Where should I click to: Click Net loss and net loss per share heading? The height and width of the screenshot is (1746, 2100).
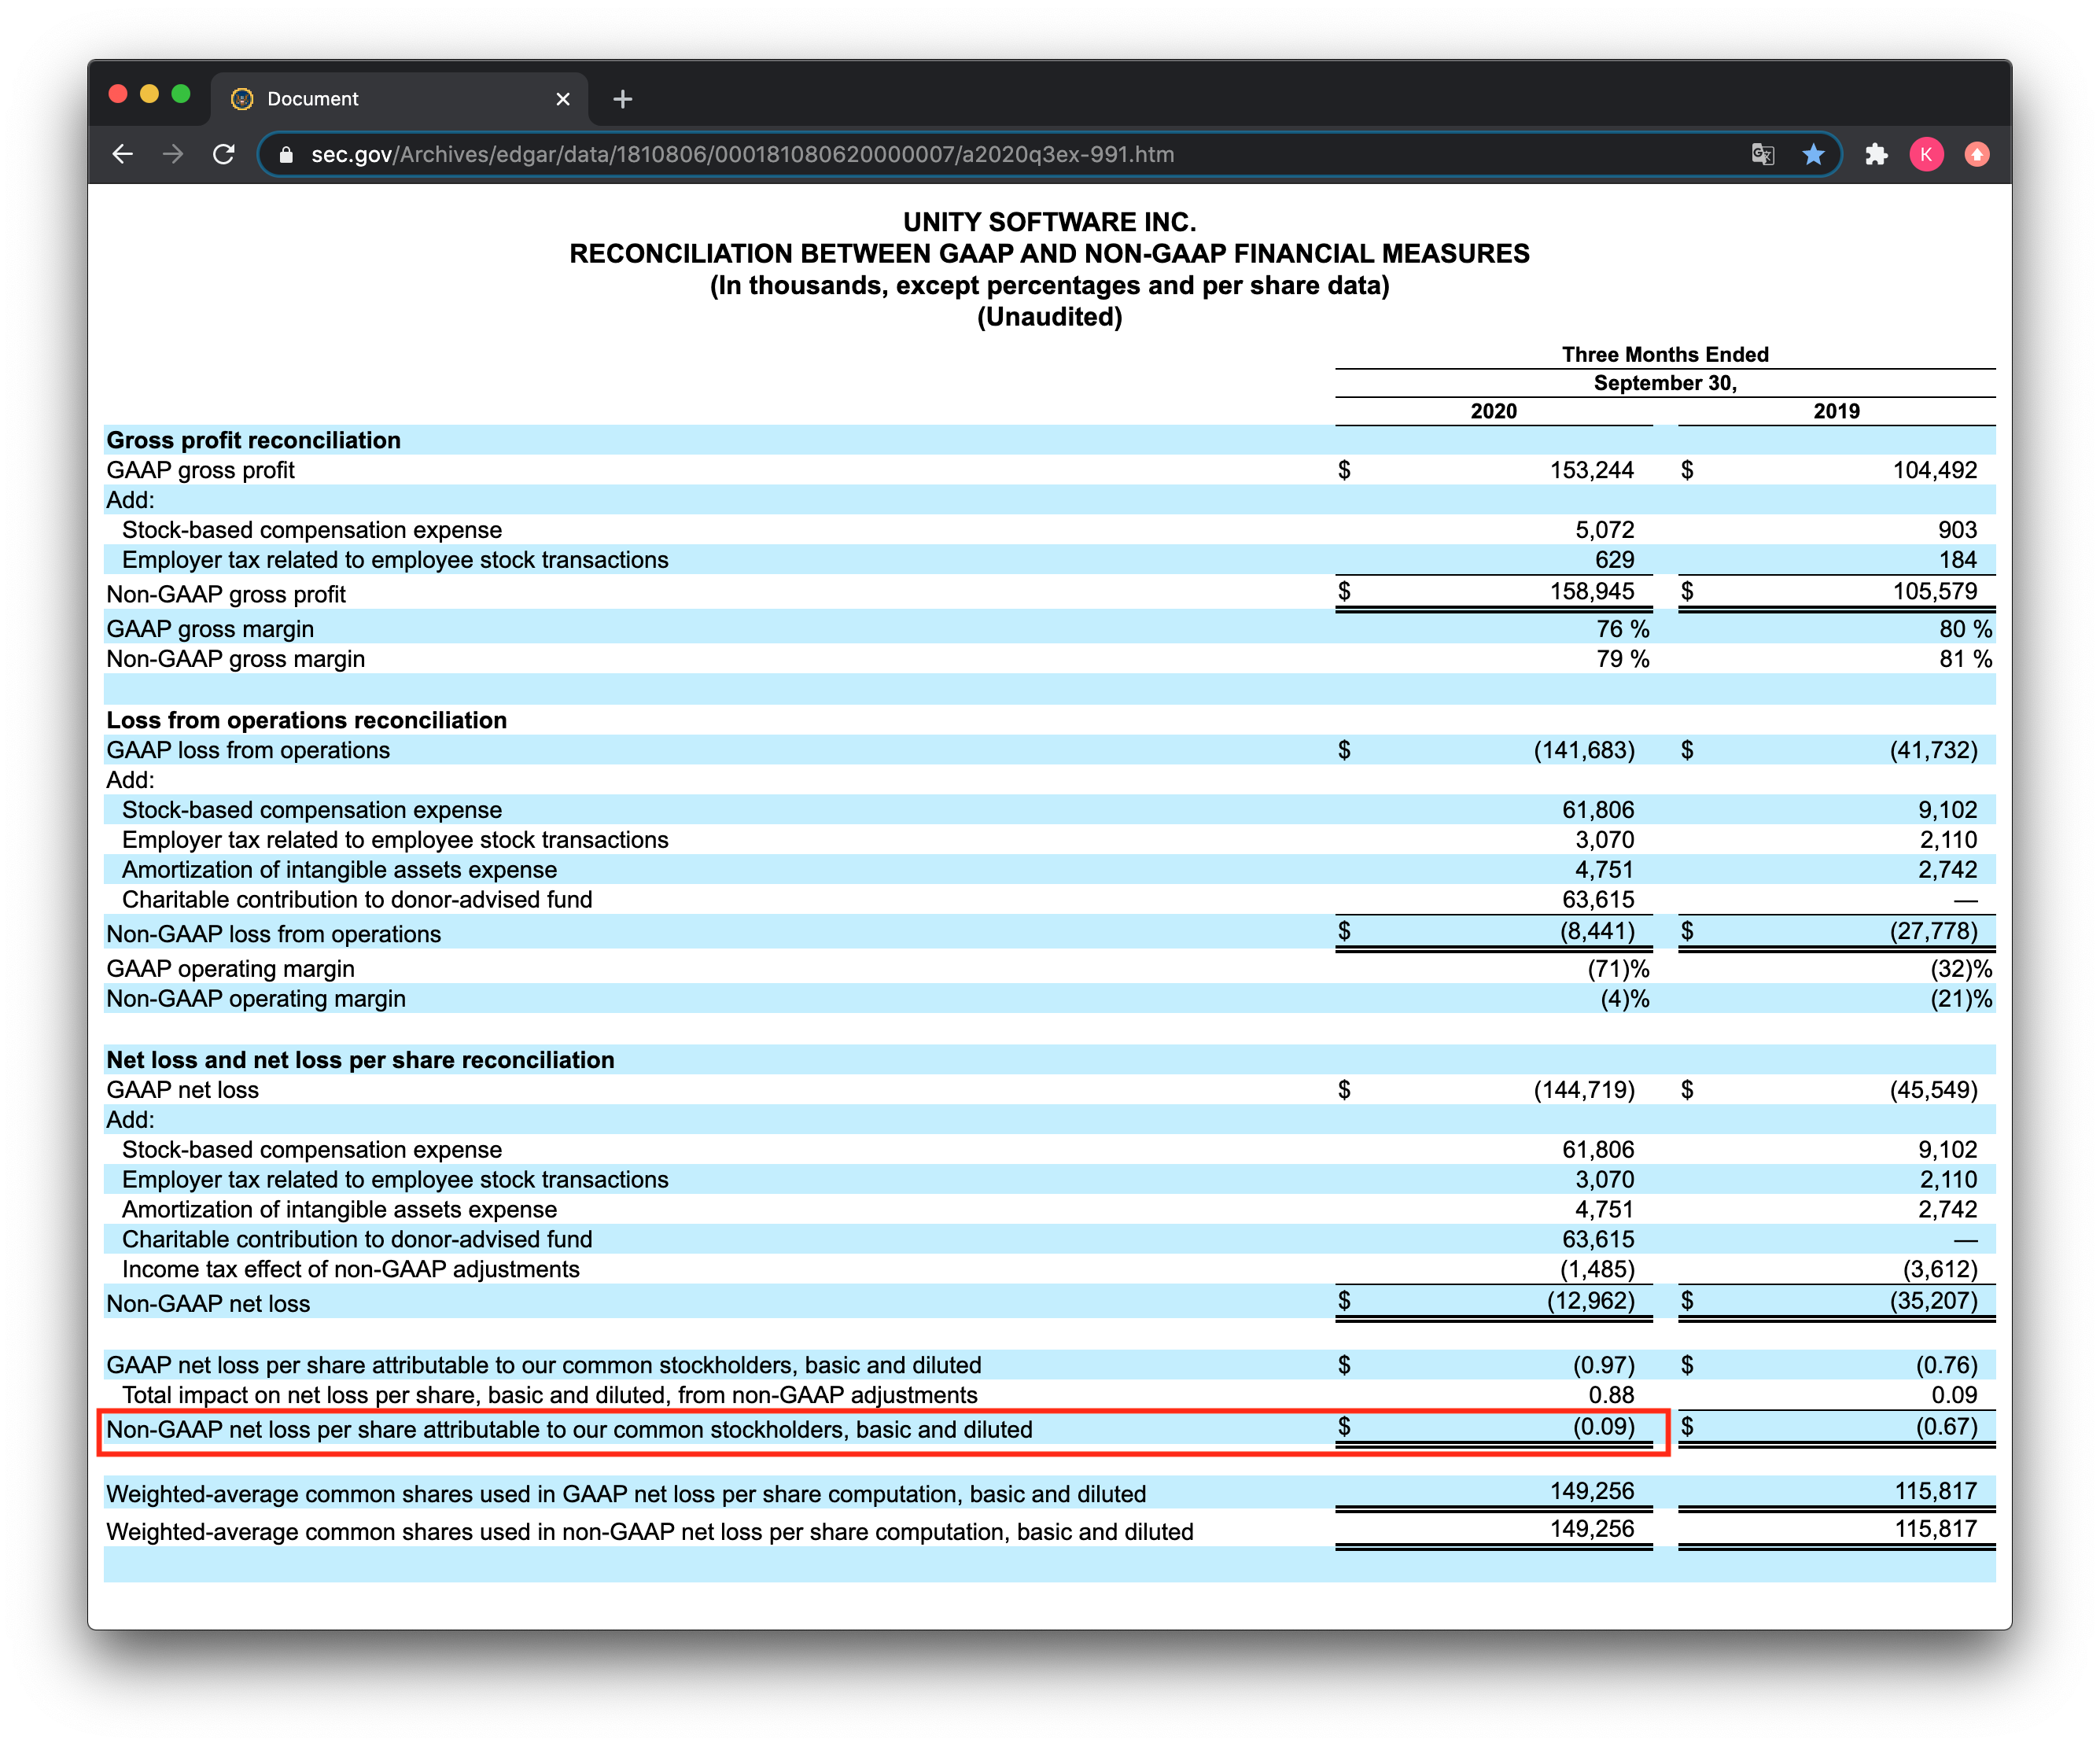pos(360,1060)
